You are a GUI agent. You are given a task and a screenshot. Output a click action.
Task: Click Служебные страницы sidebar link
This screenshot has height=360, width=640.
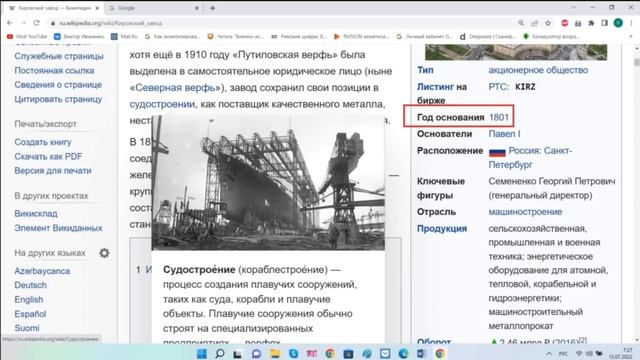59,56
